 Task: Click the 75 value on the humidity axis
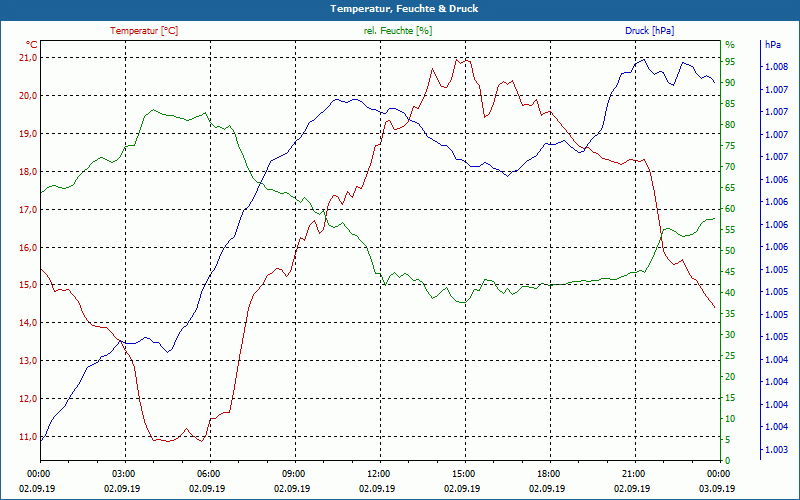point(730,146)
